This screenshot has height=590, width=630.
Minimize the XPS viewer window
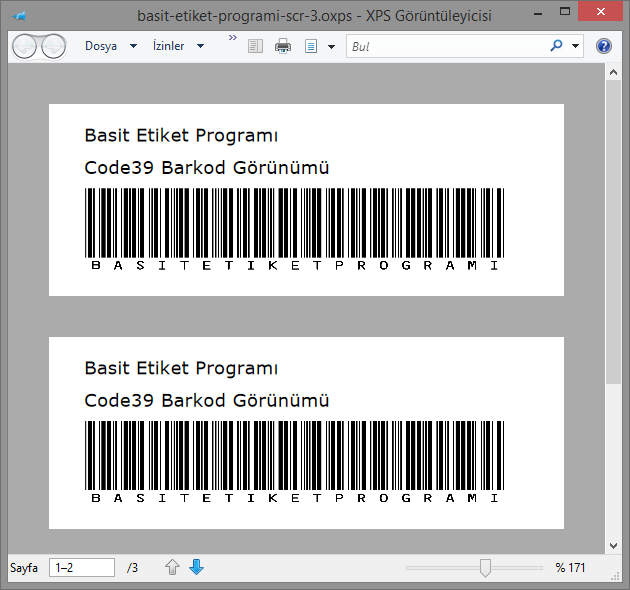(x=538, y=13)
